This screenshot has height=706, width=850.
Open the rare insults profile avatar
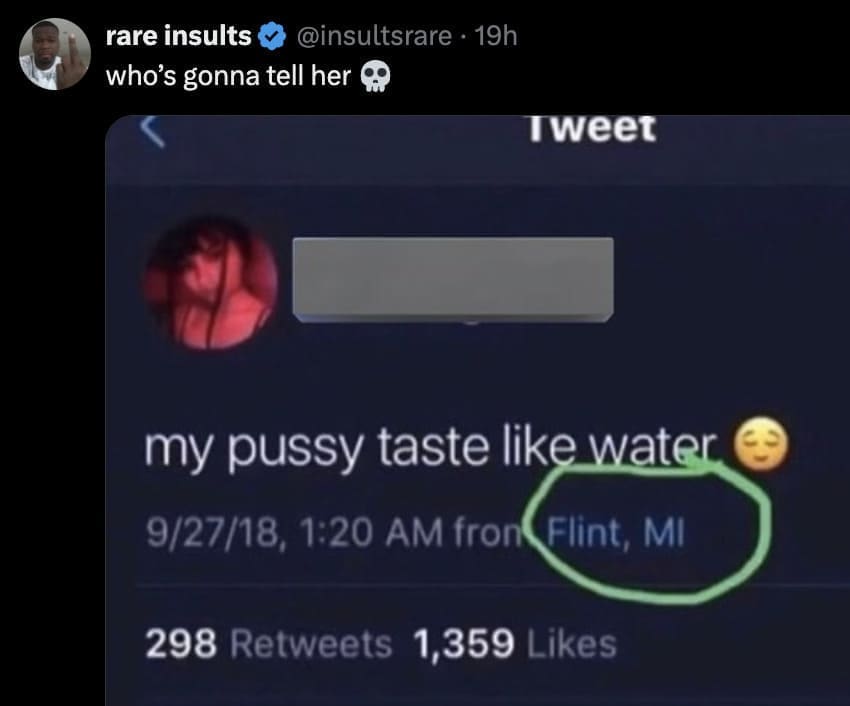[x=55, y=54]
